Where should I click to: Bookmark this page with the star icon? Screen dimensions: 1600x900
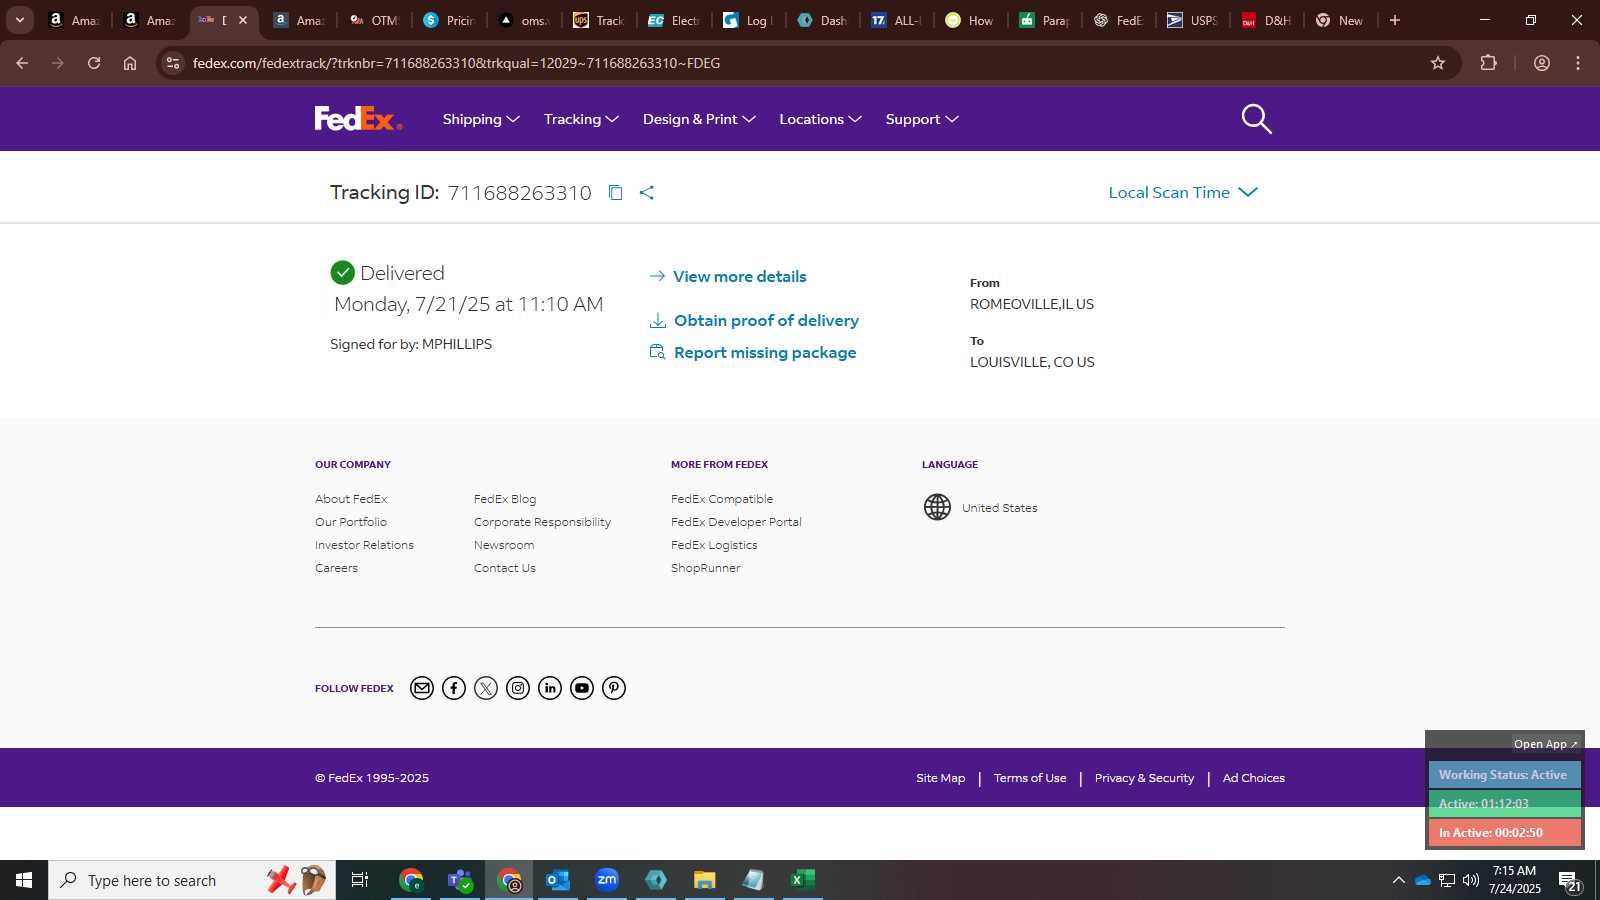coord(1438,63)
